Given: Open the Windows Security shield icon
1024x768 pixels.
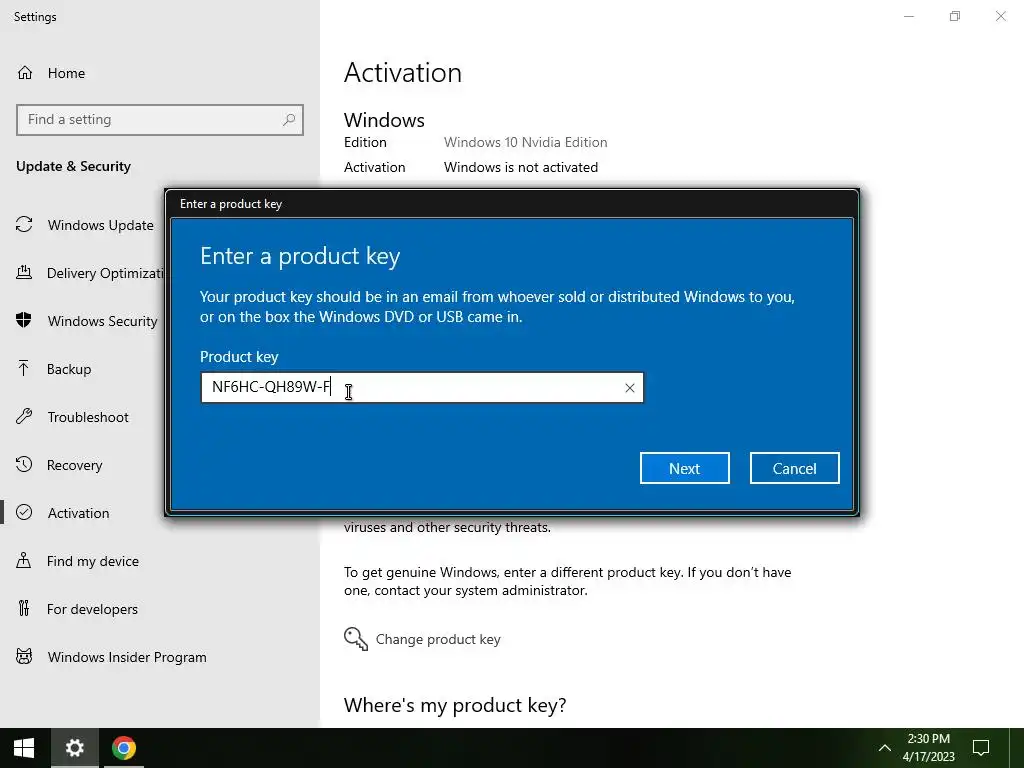Looking at the screenshot, I should tap(24, 320).
